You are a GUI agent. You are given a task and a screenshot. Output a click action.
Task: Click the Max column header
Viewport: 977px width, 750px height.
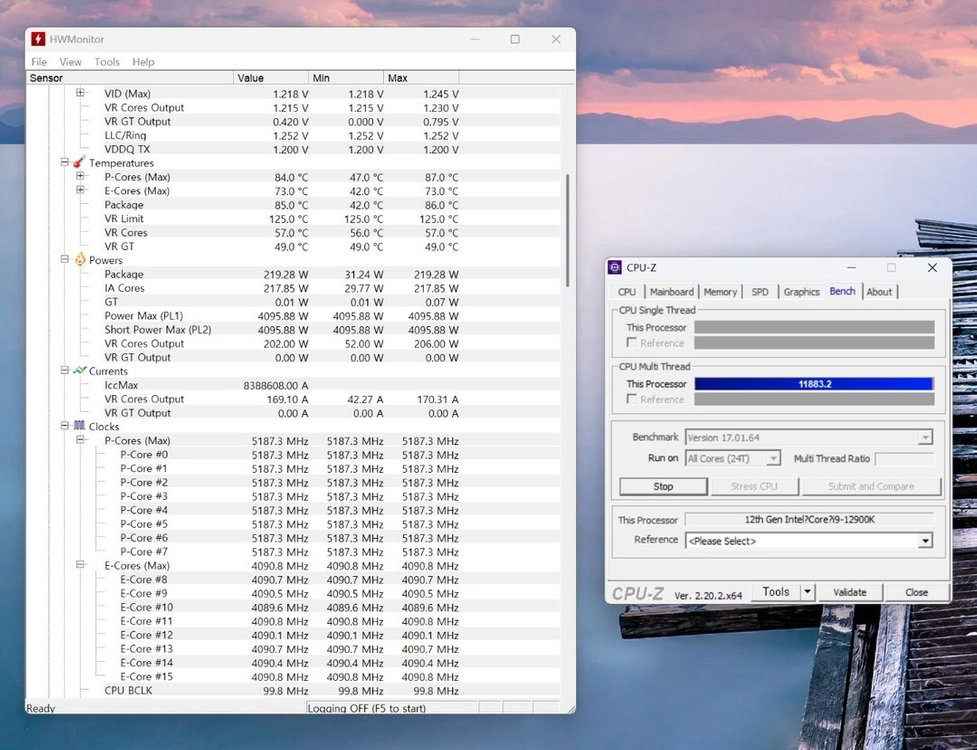tap(421, 78)
